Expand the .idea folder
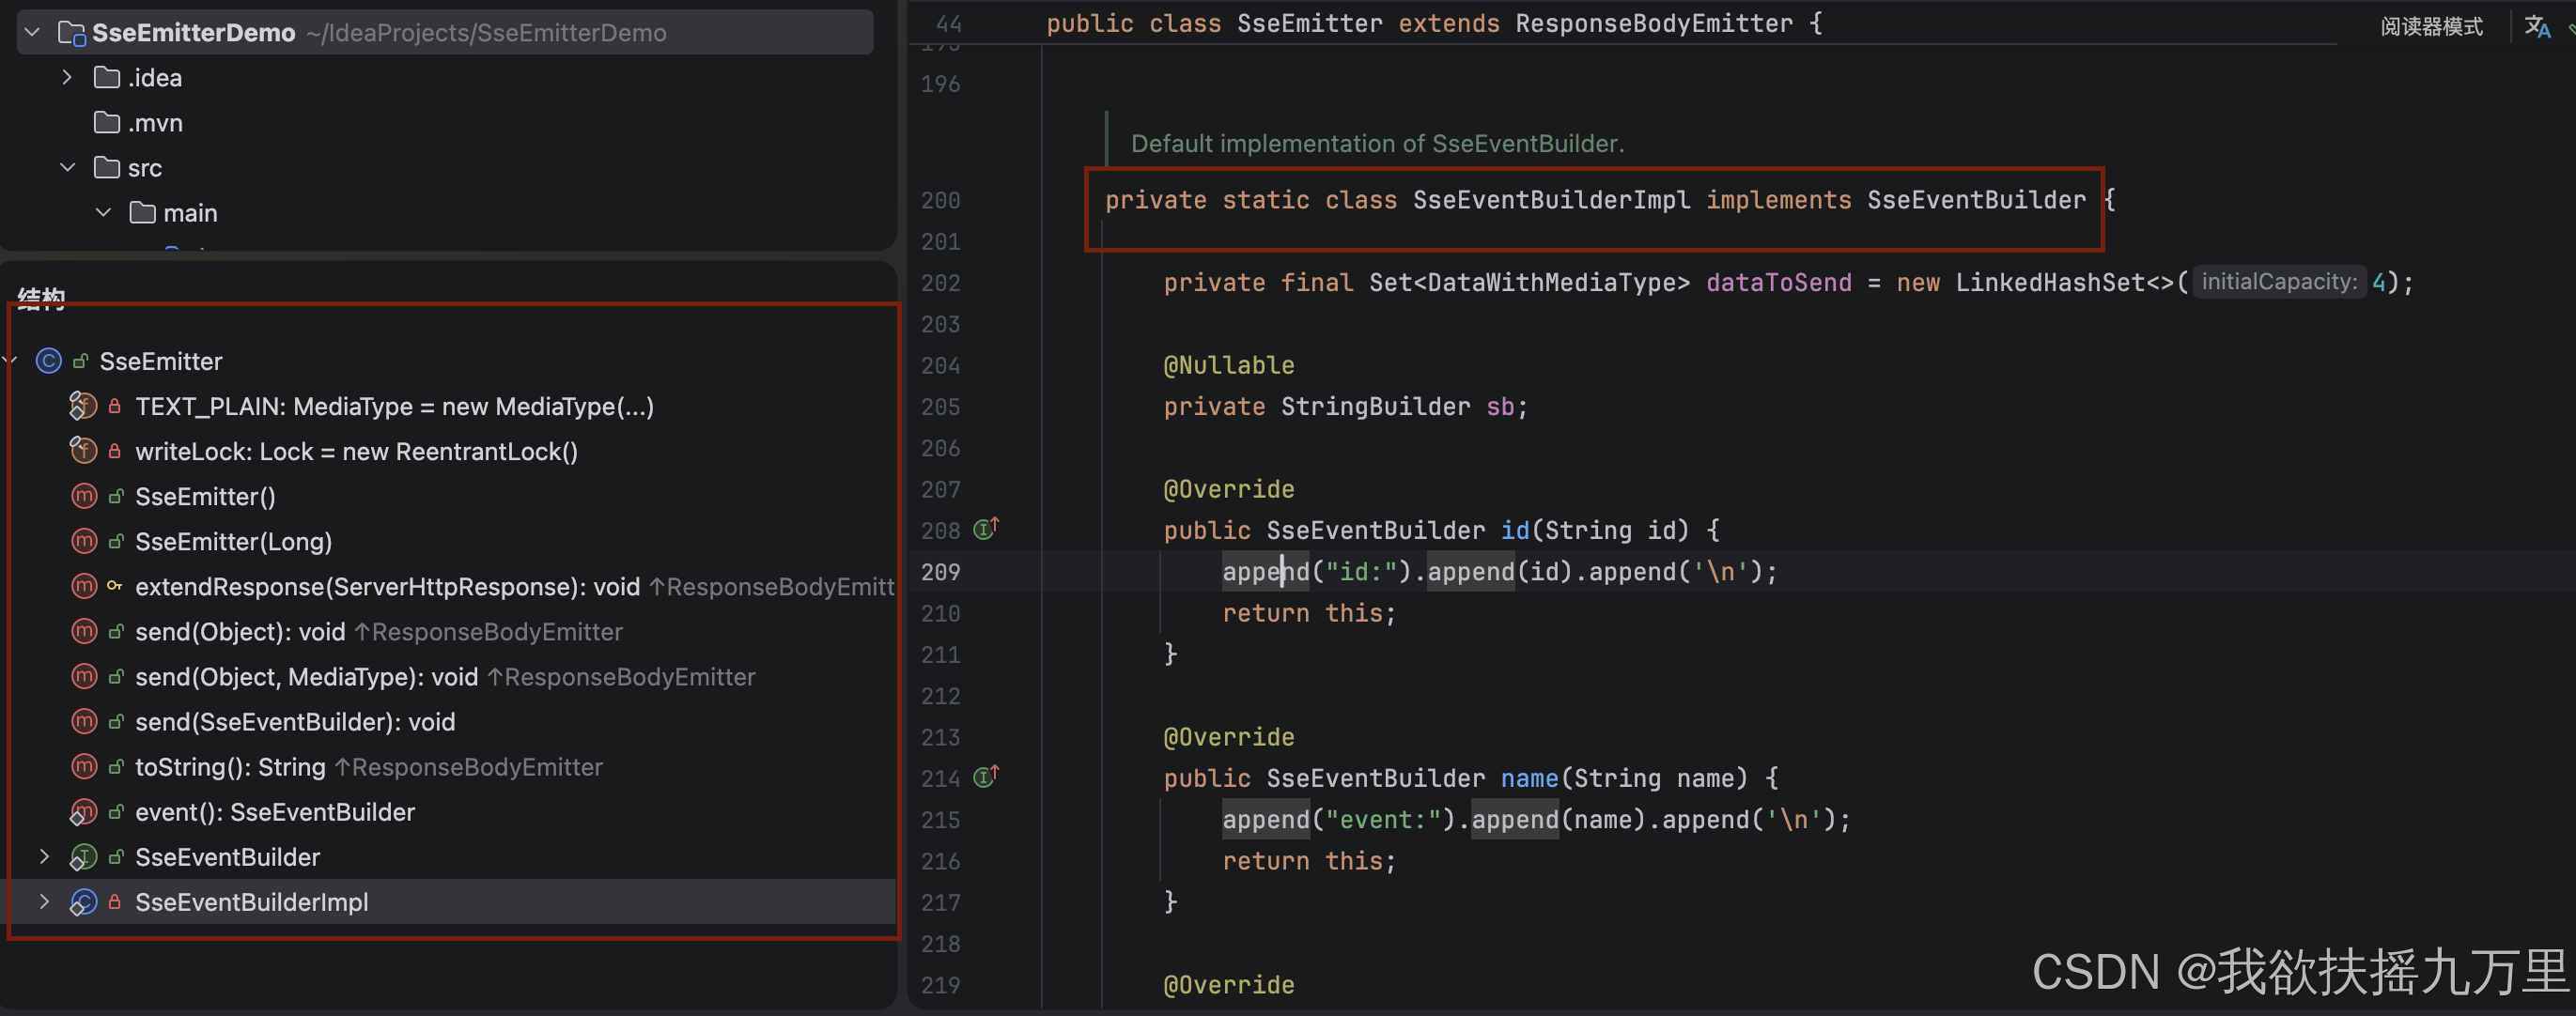Screen dimensions: 2576x1016 pos(67,78)
